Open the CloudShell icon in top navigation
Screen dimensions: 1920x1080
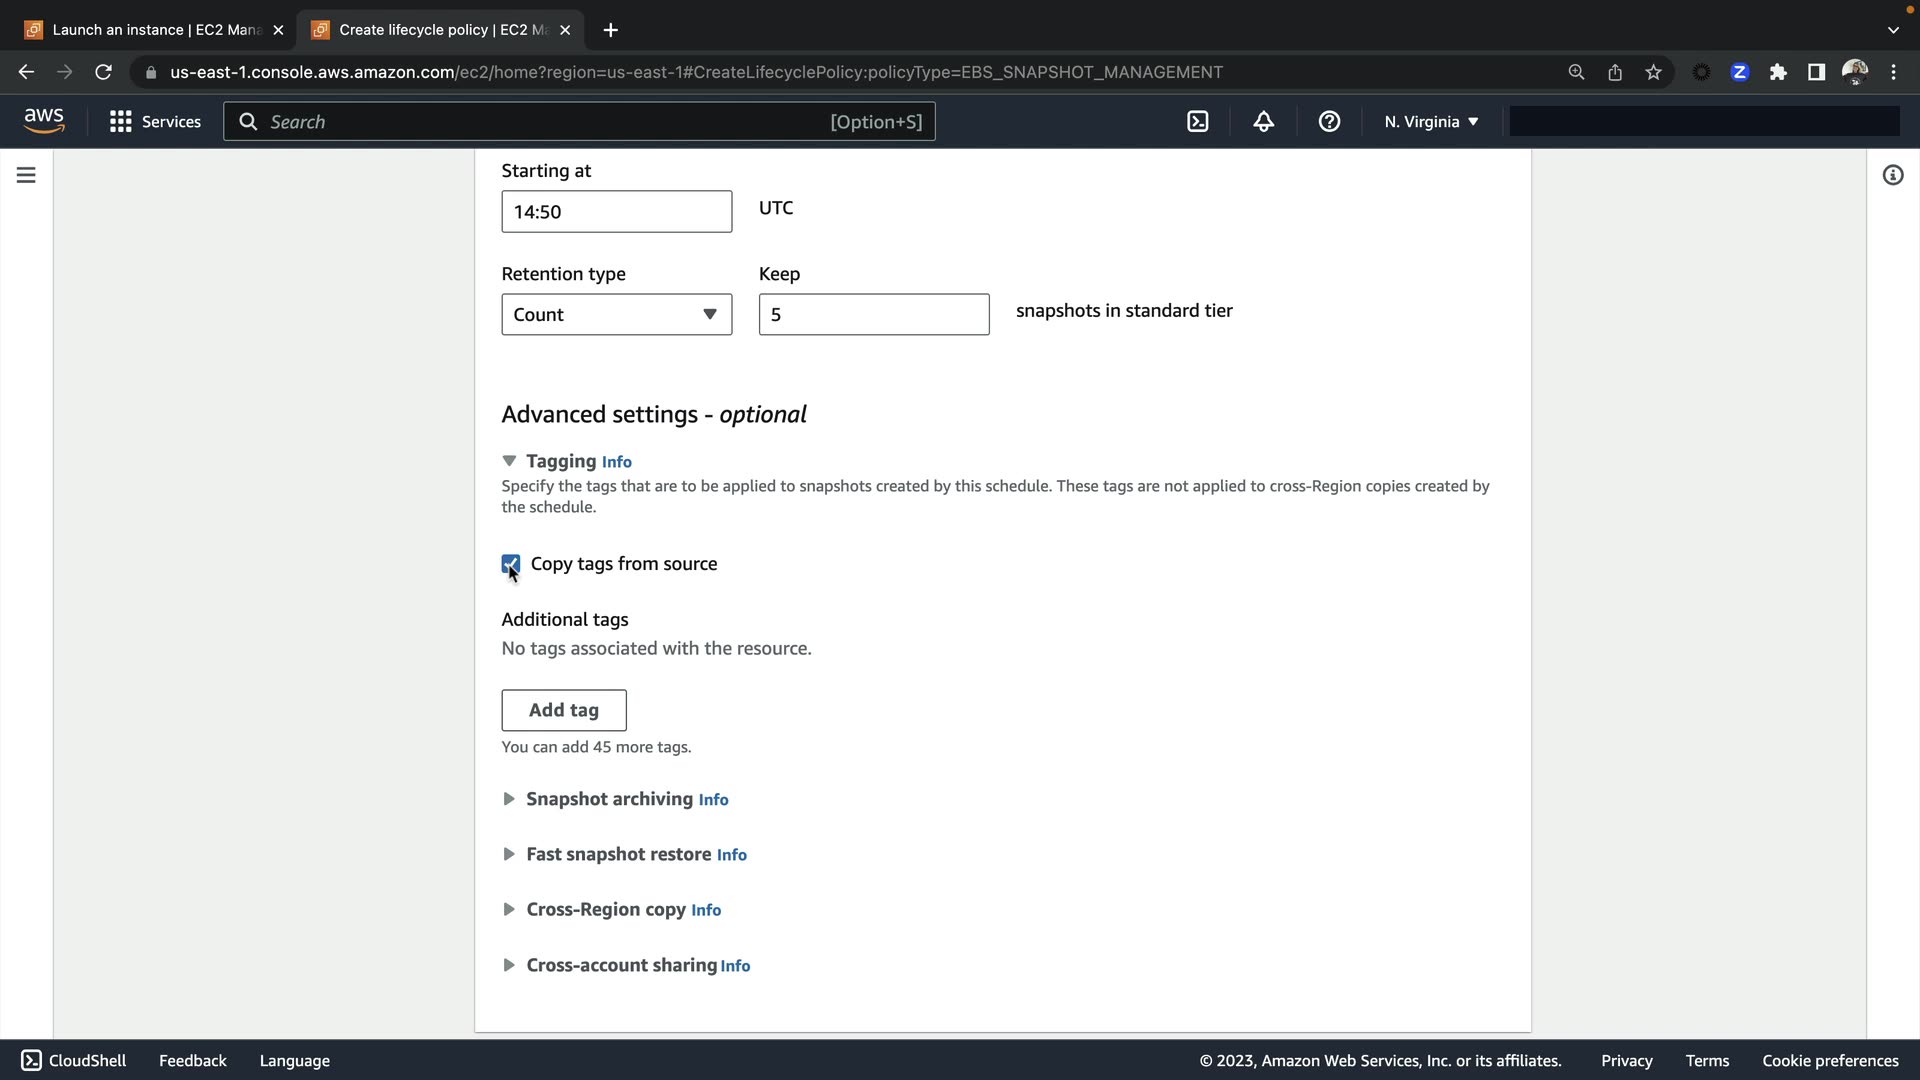1197,122
